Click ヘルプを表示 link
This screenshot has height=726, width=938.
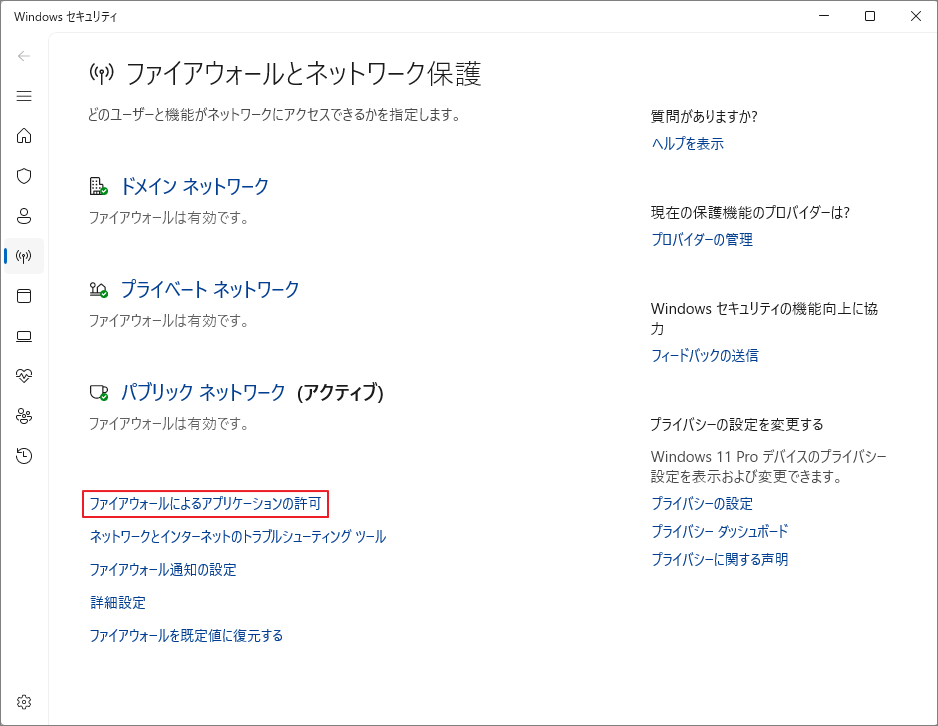tap(687, 144)
